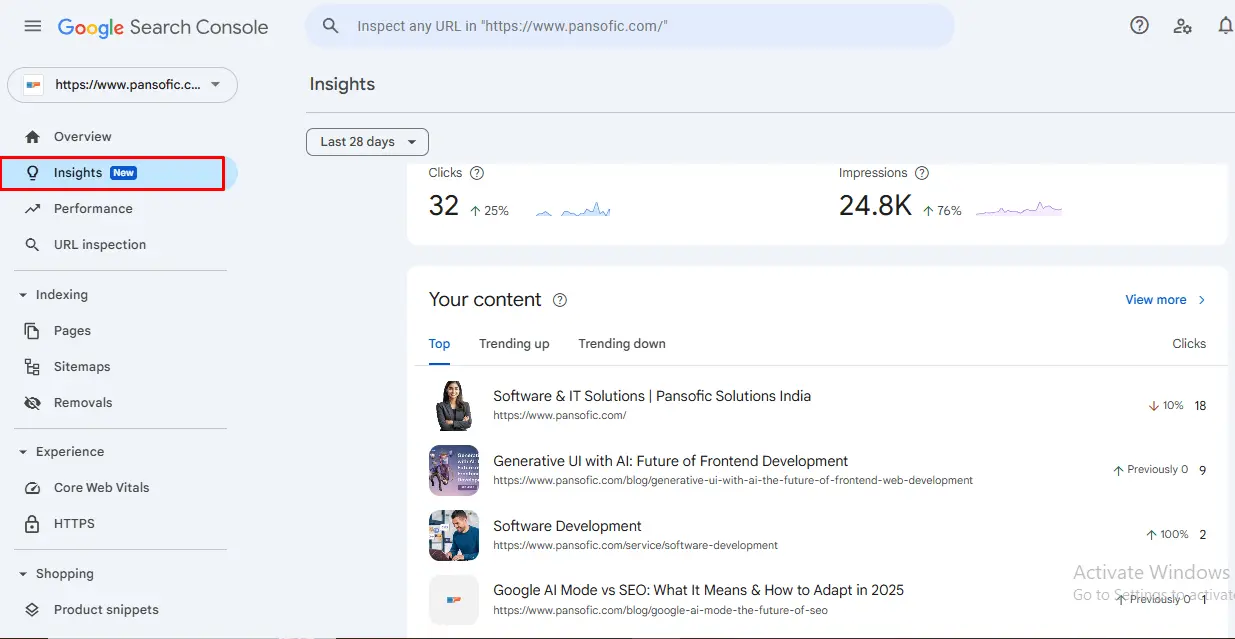1235x639 pixels.
Task: Click the 100% increase indicator
Action: click(x=1166, y=535)
